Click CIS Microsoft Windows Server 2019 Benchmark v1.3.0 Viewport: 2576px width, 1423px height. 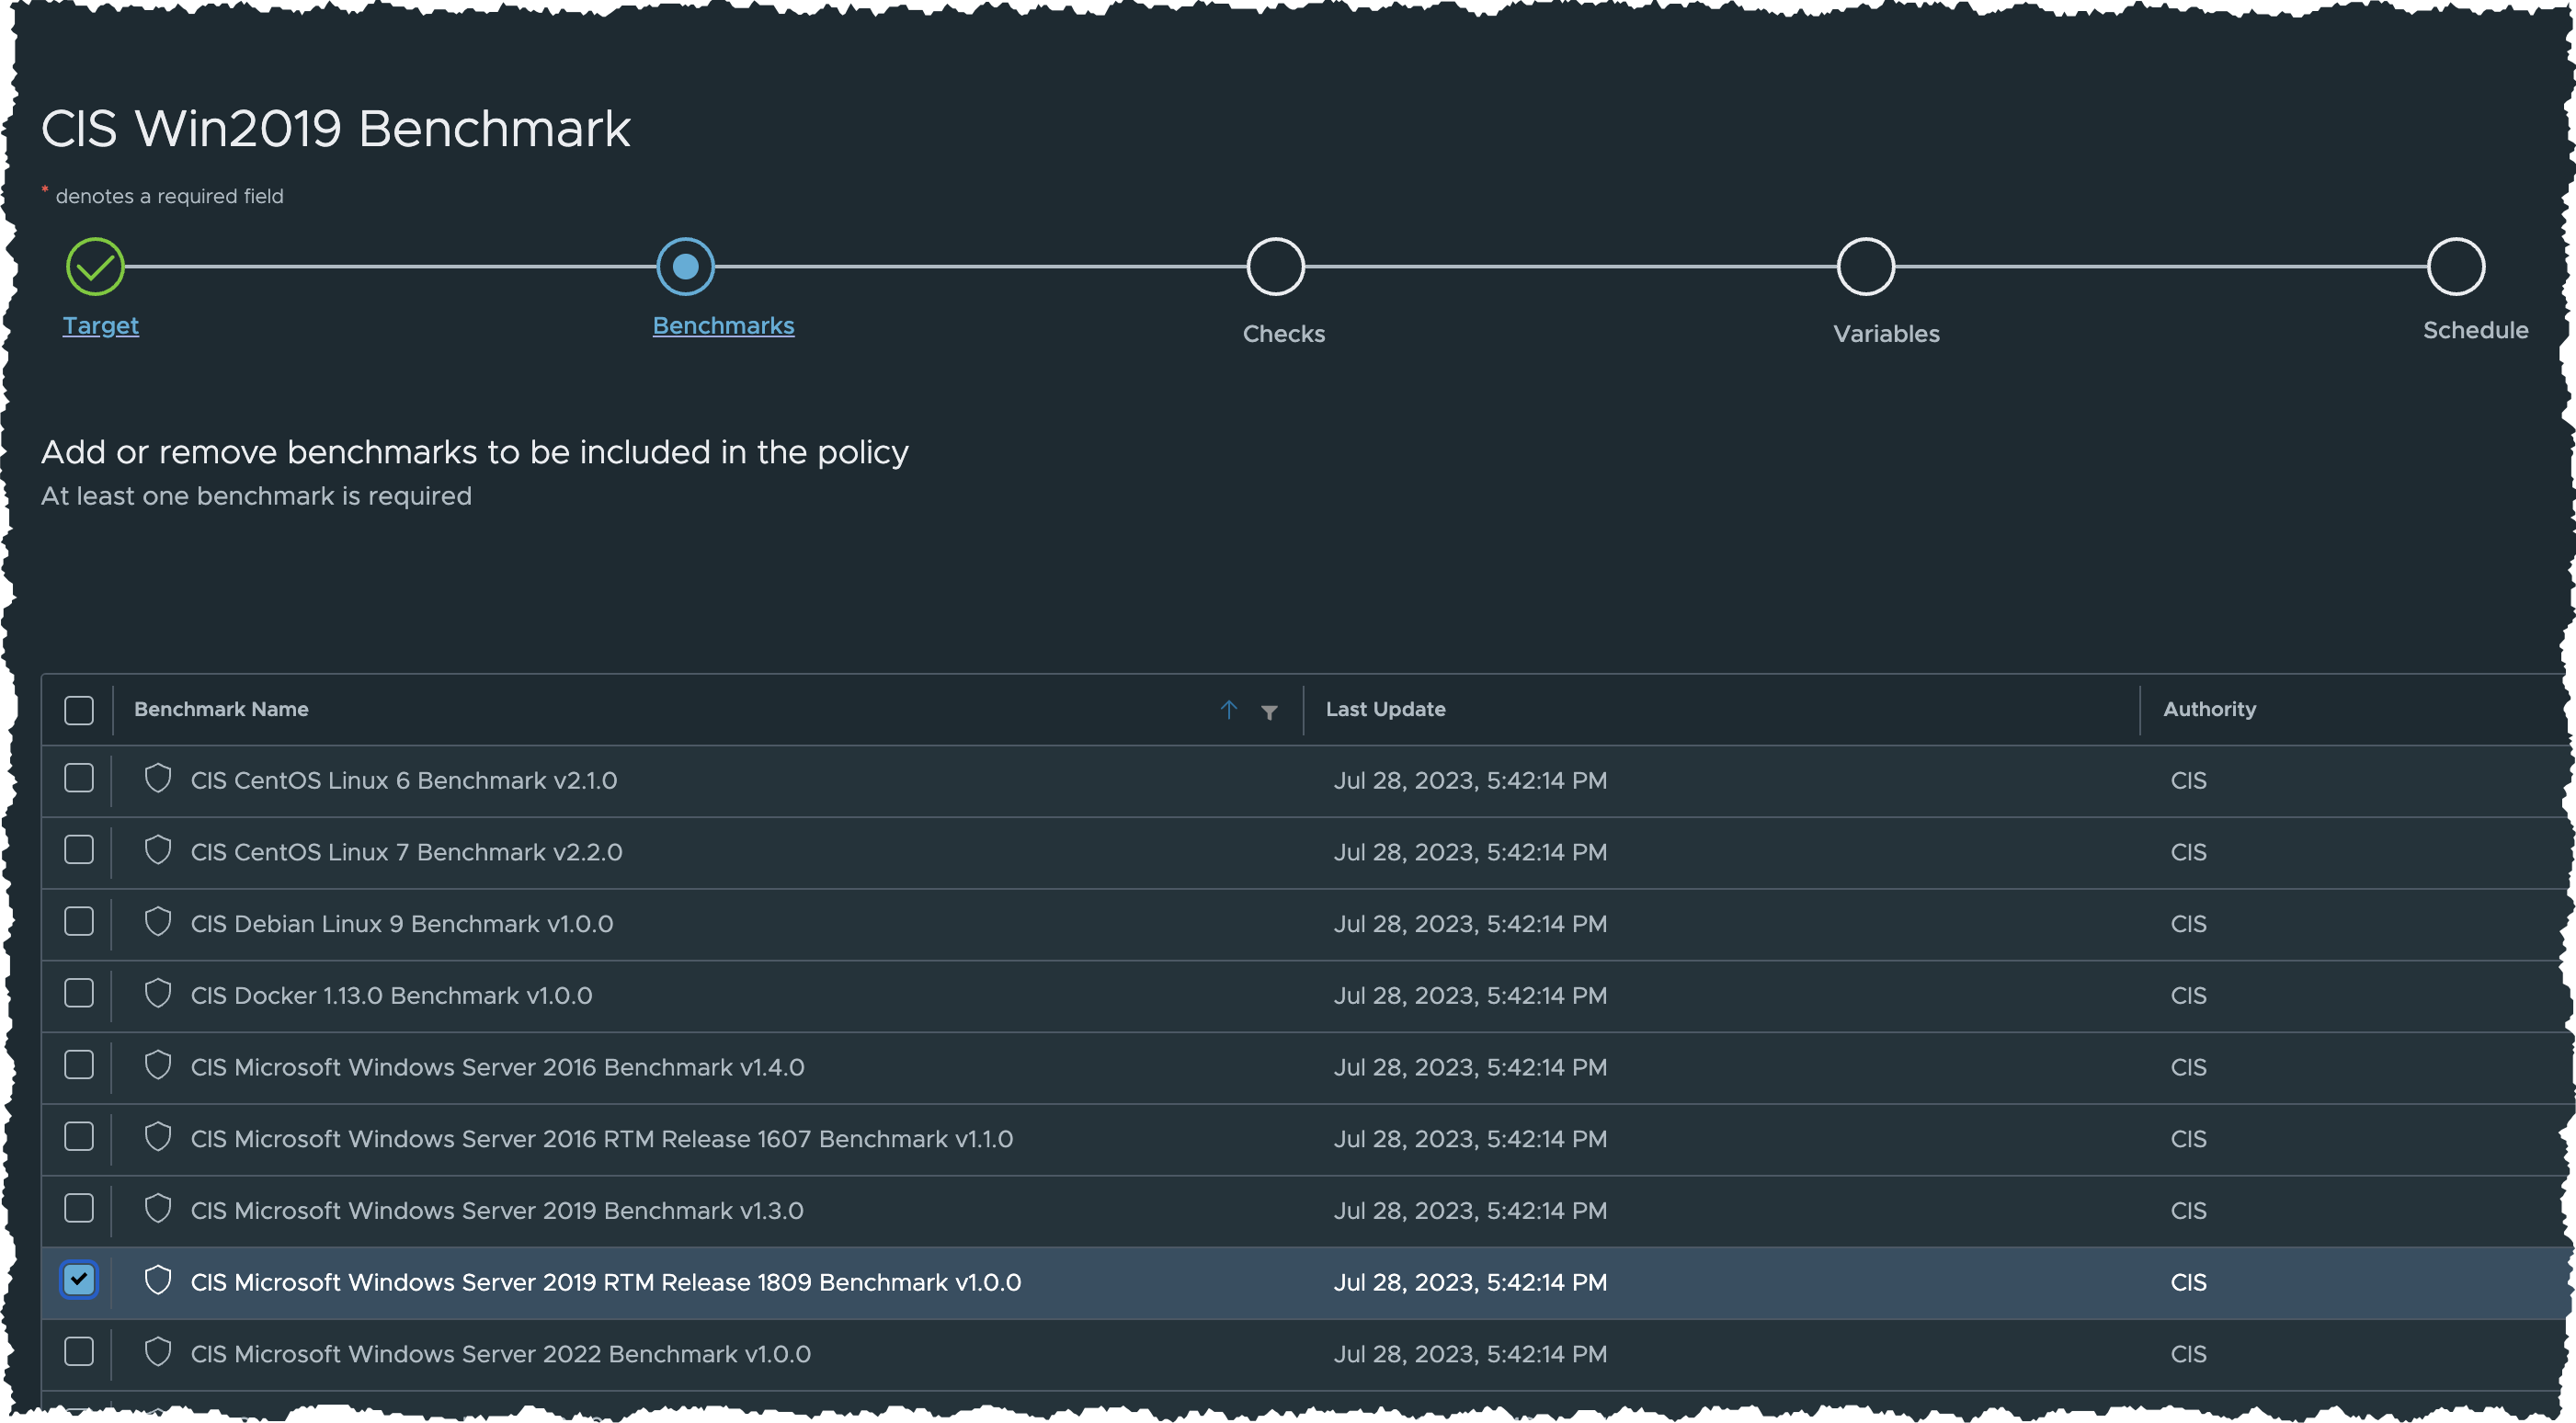point(497,1211)
